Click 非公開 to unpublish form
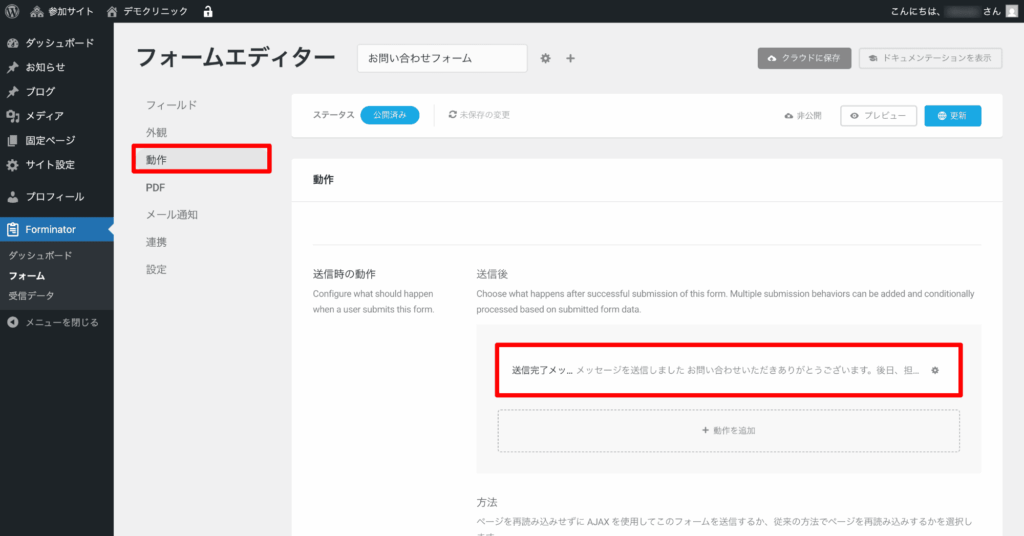Viewport: 1024px width, 536px height. (803, 116)
